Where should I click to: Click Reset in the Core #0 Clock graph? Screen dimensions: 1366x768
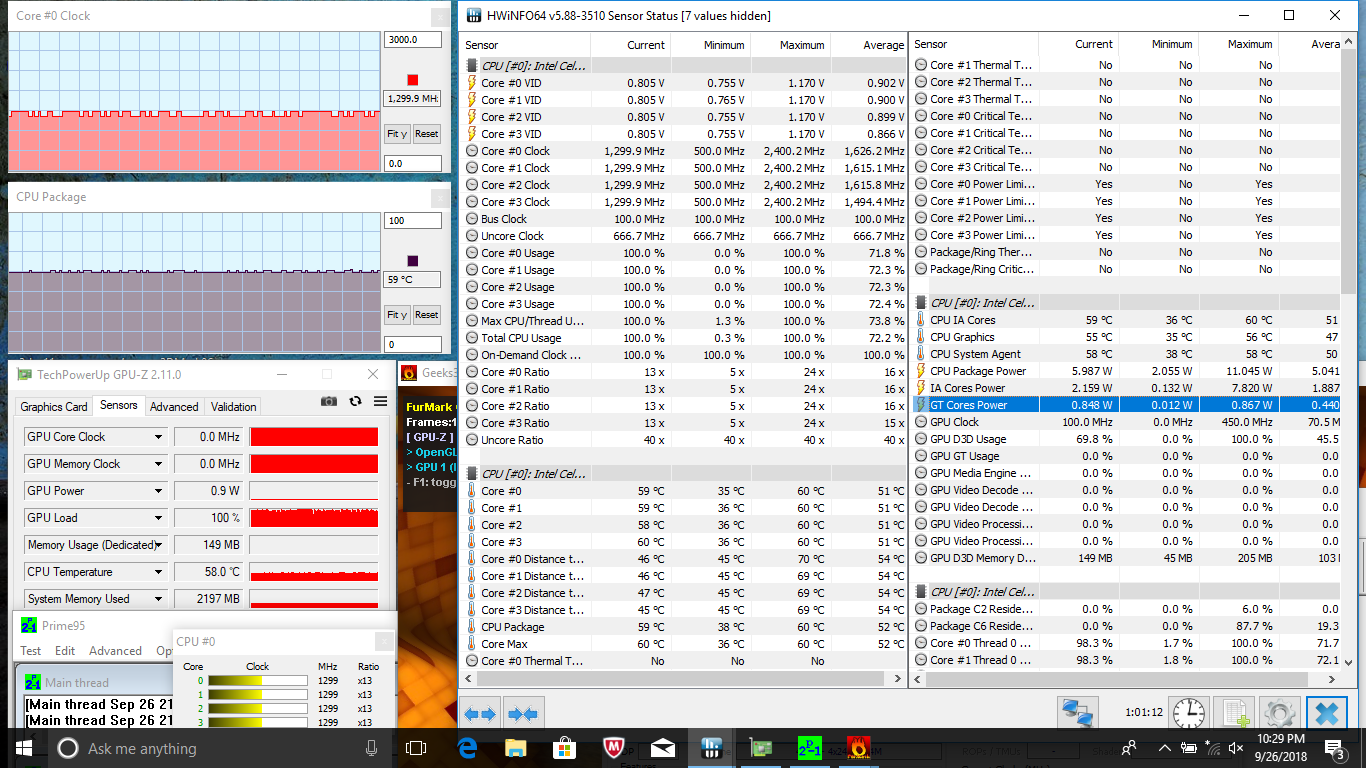pos(427,134)
